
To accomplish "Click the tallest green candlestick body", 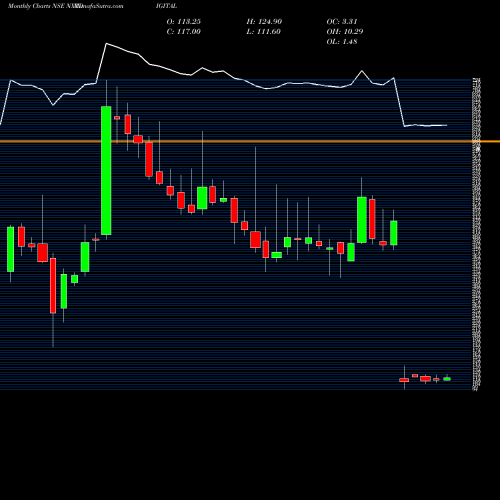I will coord(106,170).
